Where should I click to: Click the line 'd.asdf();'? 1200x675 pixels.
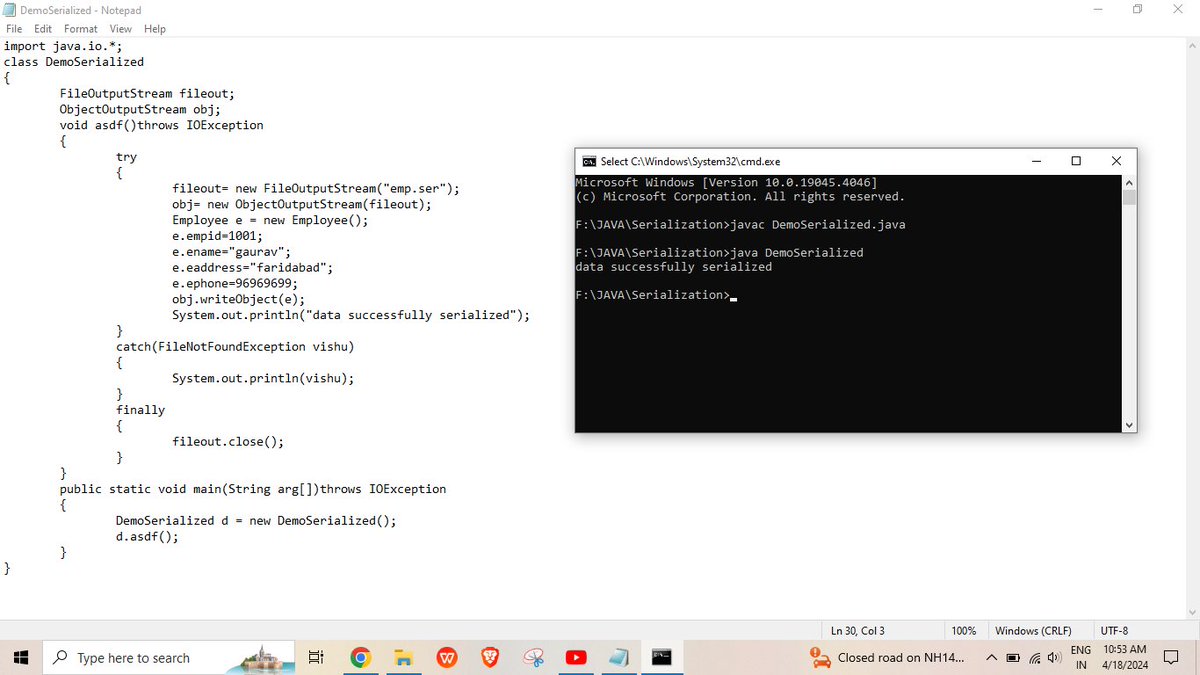tap(148, 536)
